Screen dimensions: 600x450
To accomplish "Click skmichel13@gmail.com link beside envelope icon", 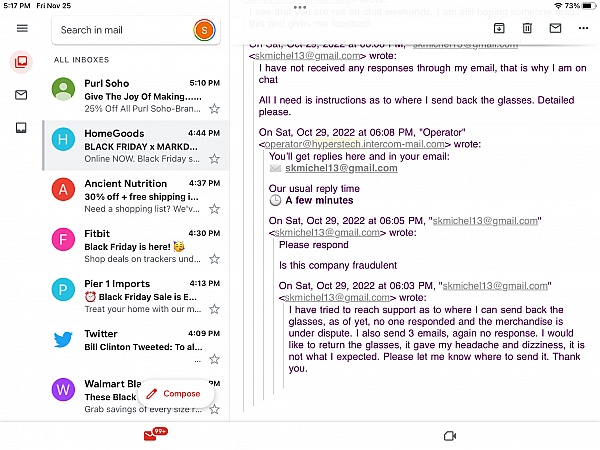I will (x=341, y=168).
